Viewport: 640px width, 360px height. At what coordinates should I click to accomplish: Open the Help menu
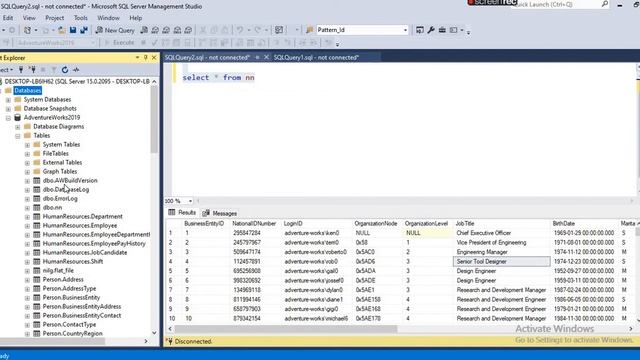coord(136,18)
